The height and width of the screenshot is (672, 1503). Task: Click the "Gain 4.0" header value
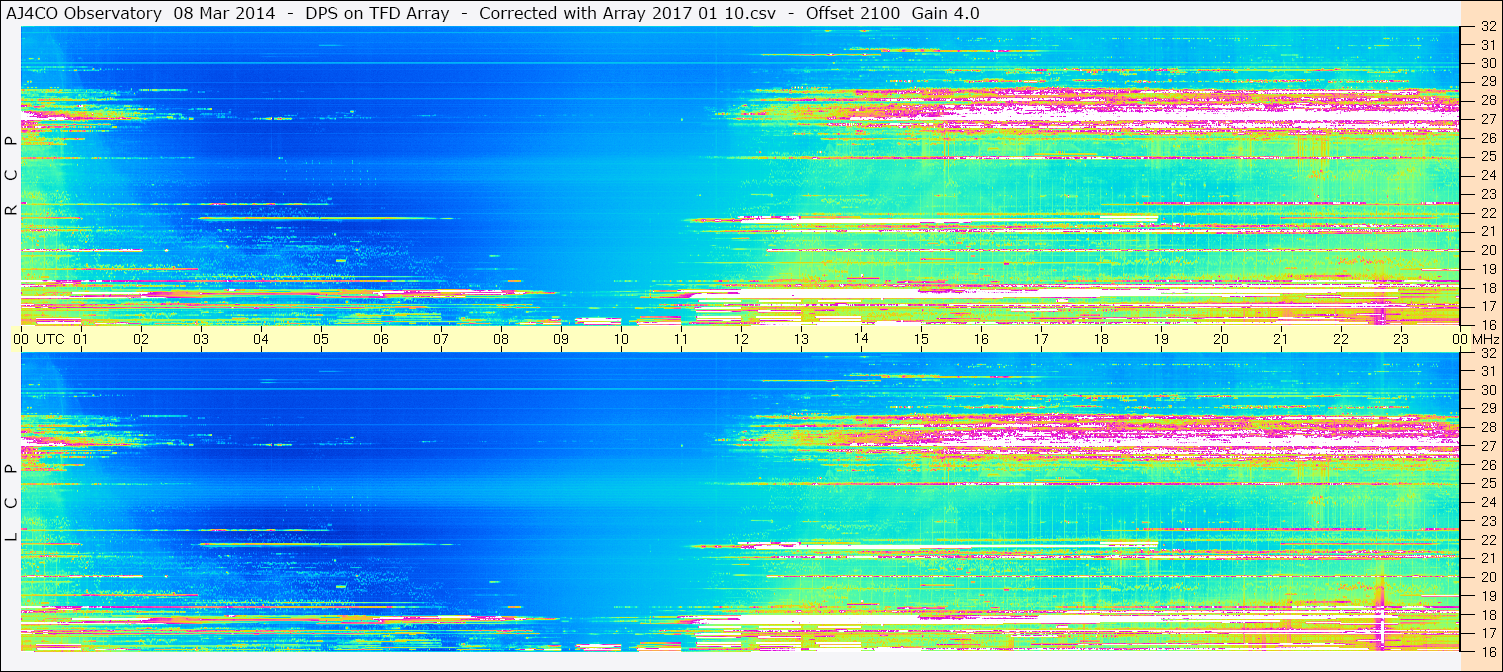(946, 13)
